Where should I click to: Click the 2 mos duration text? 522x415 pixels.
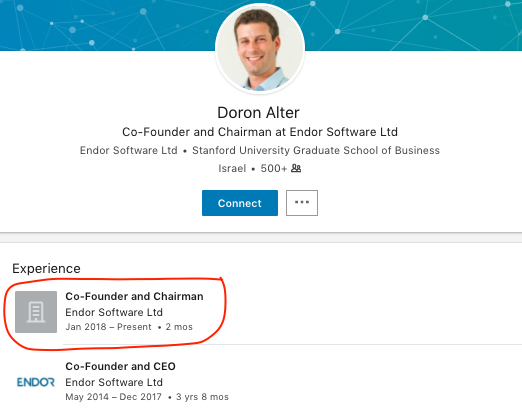coord(179,327)
